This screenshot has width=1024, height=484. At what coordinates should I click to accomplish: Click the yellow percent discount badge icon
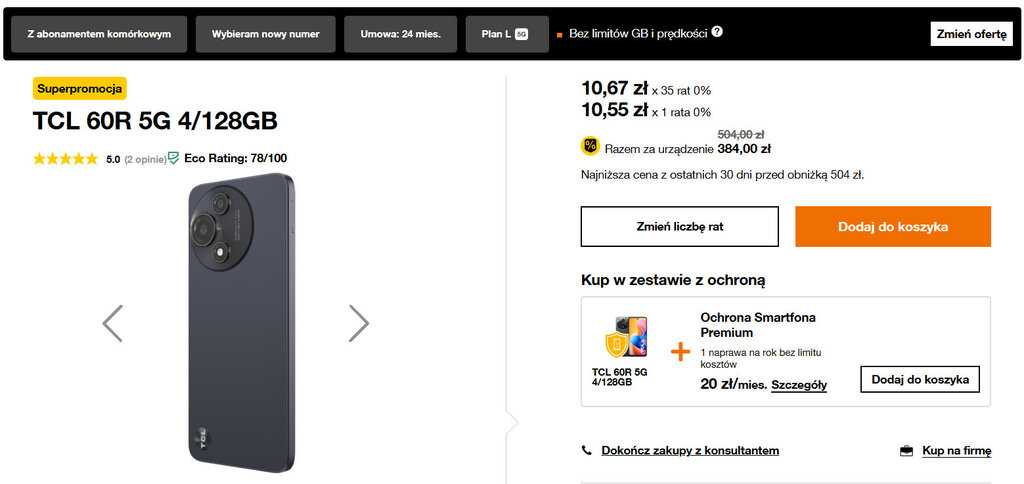click(x=590, y=146)
